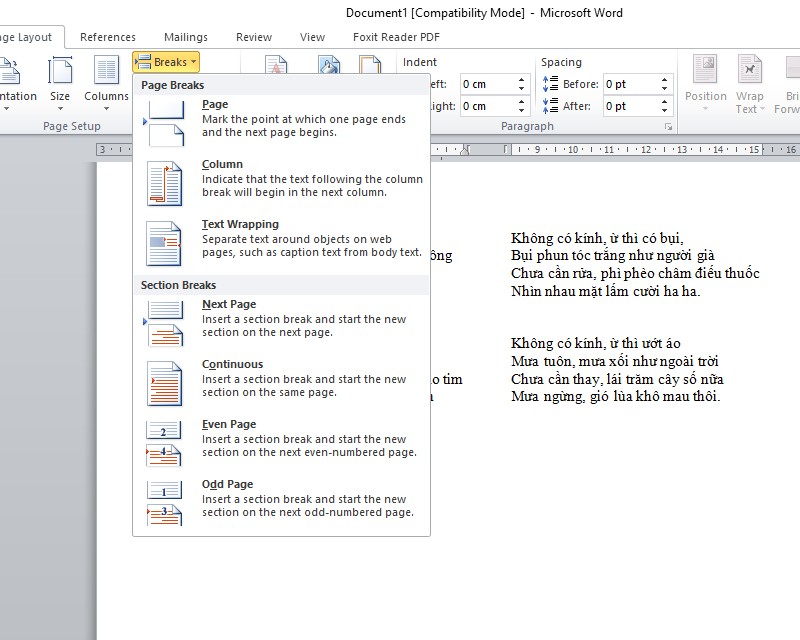800x640 pixels.
Task: Switch to the View tab
Action: click(x=312, y=37)
